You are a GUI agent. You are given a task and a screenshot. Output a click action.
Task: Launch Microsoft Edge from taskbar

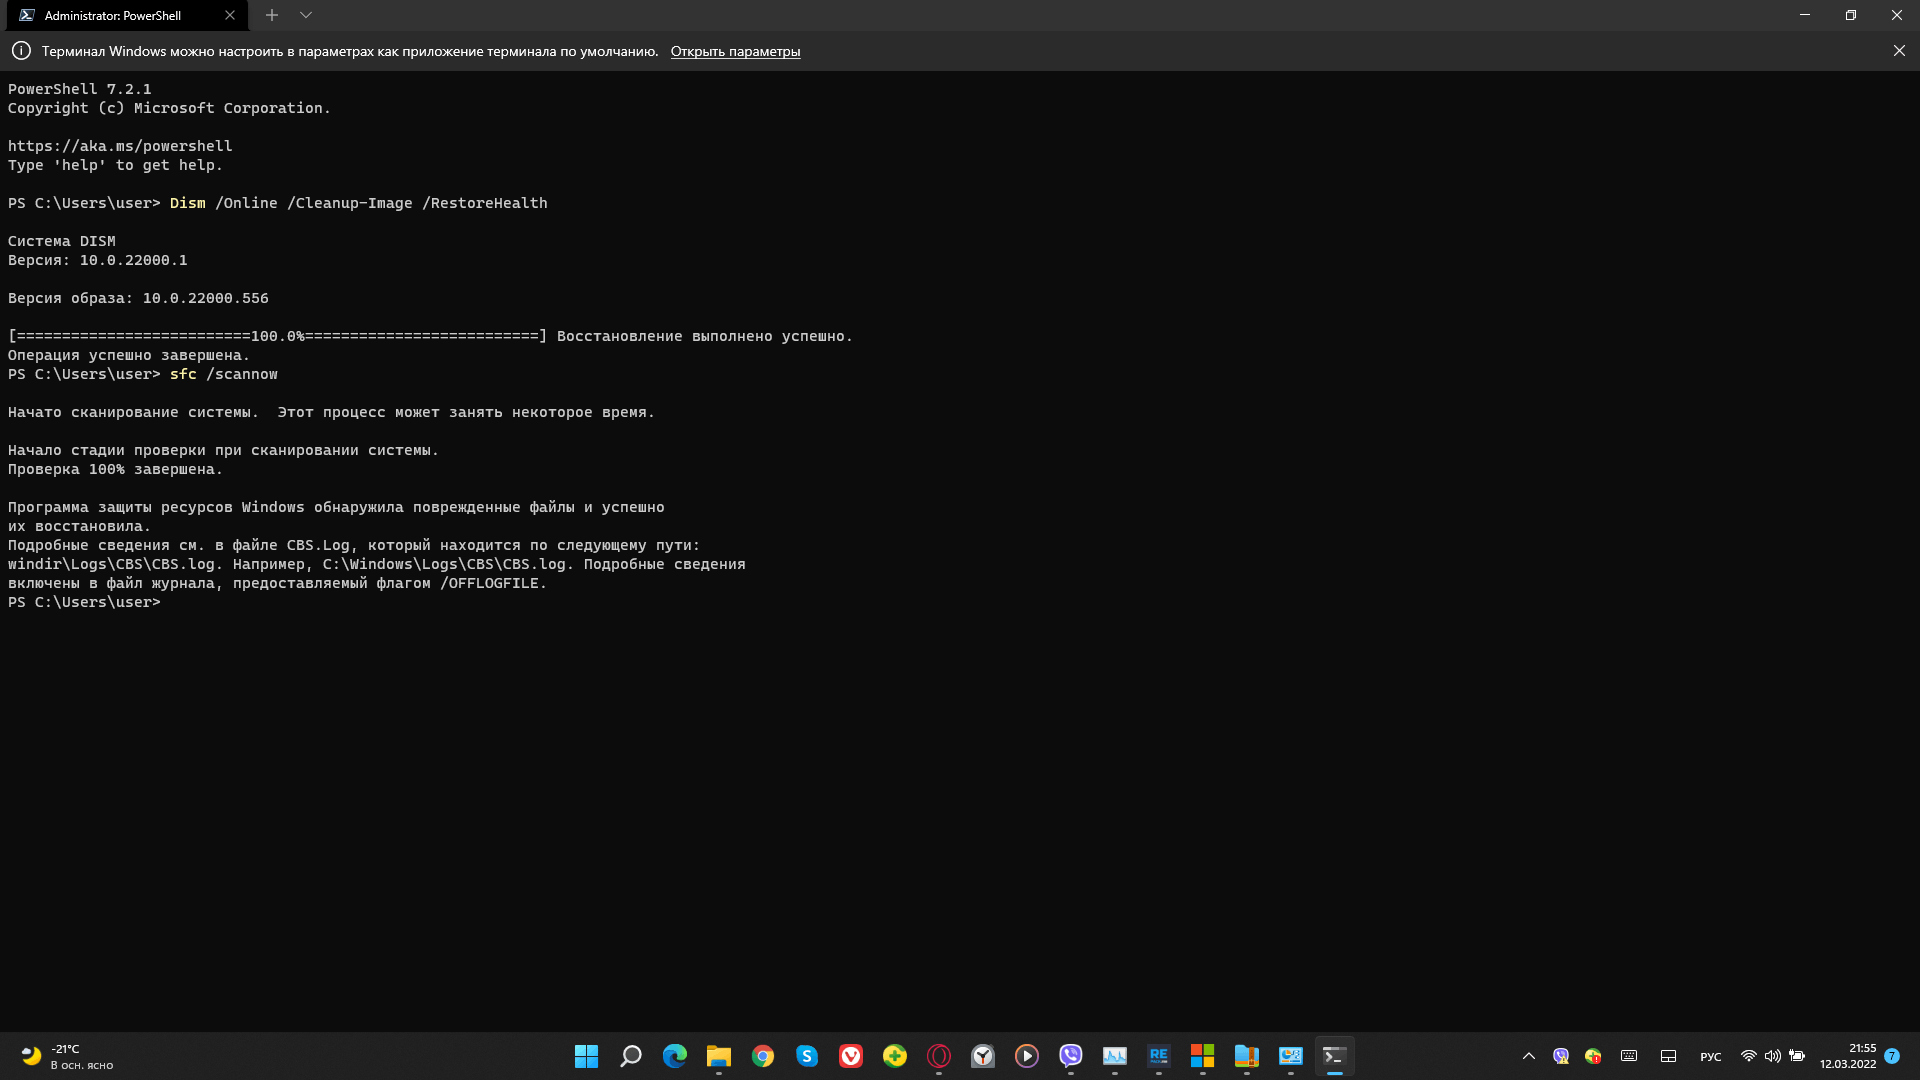coord(674,1056)
